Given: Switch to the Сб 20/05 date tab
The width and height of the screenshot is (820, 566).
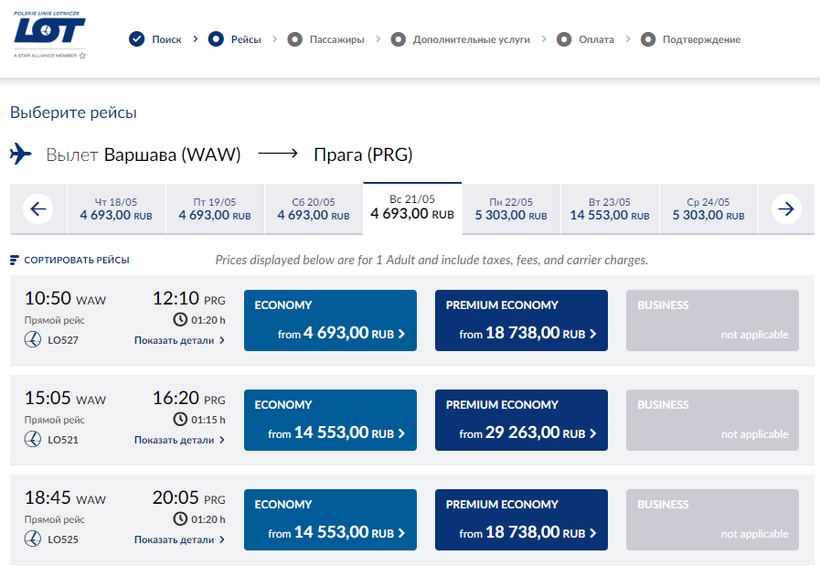Looking at the screenshot, I should [x=313, y=209].
